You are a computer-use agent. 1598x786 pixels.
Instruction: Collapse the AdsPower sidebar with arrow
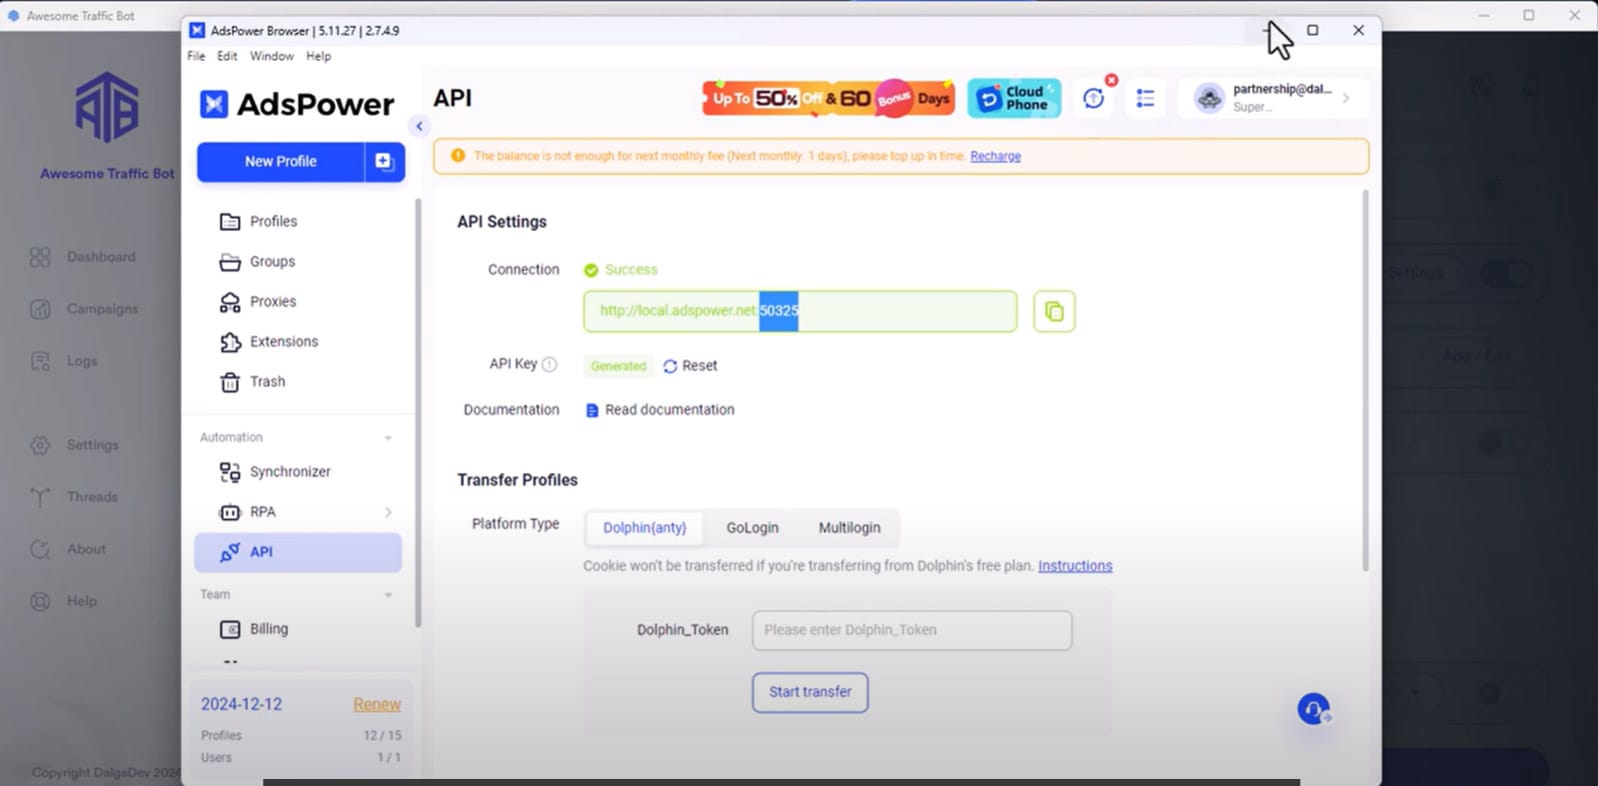[x=419, y=126]
